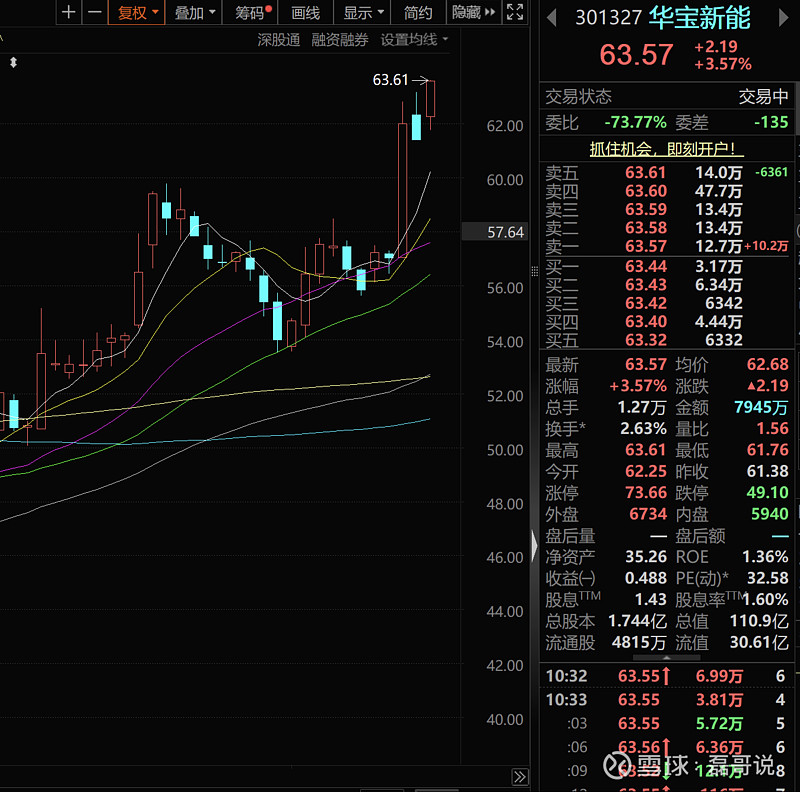Select the 卖三 price 63.59
Screen dimensions: 800x792
pyautogui.click(x=646, y=209)
